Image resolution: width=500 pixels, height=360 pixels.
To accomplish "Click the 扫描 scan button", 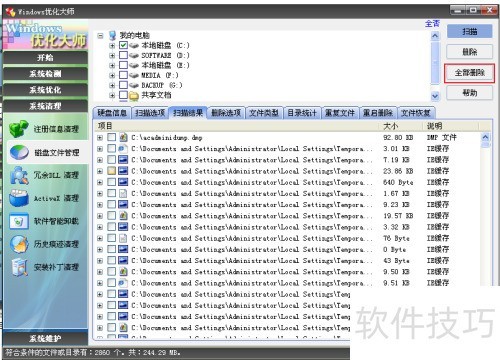I will coord(470,32).
